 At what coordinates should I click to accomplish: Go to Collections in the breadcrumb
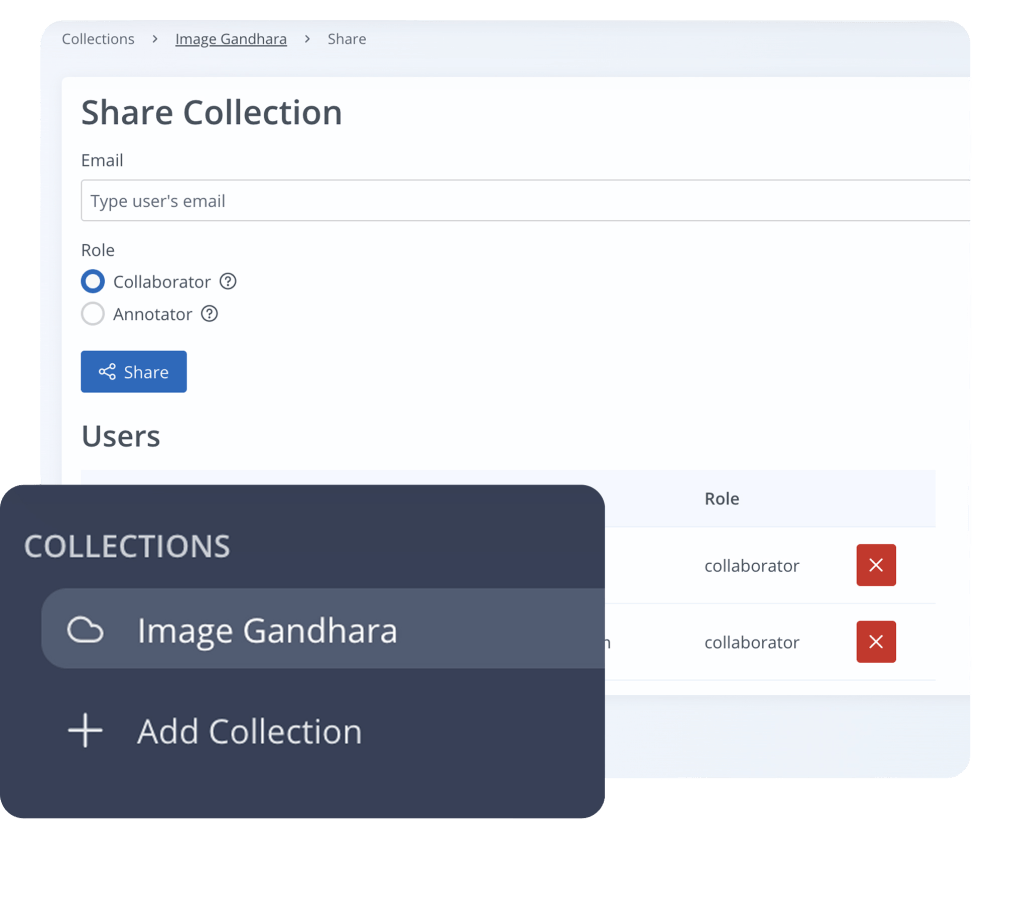[x=98, y=39]
